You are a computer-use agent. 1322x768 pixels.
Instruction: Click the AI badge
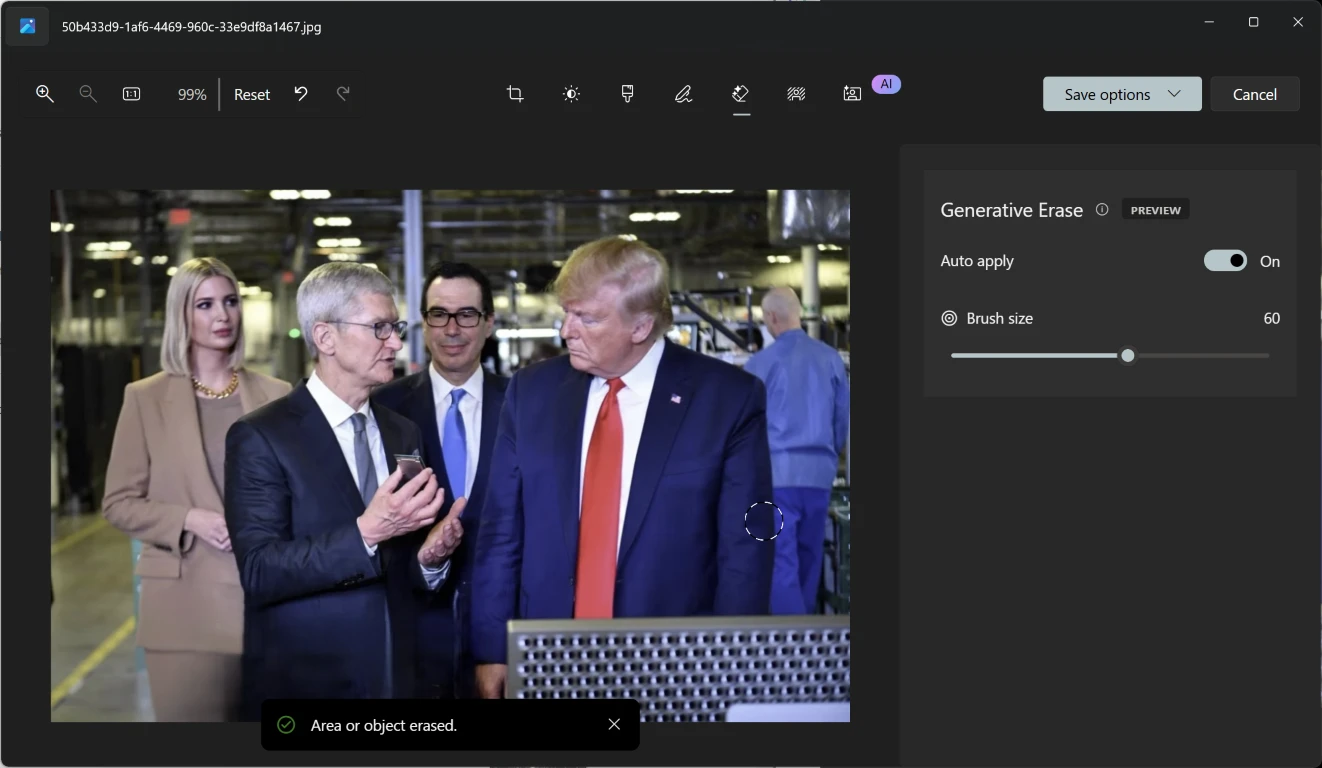886,84
